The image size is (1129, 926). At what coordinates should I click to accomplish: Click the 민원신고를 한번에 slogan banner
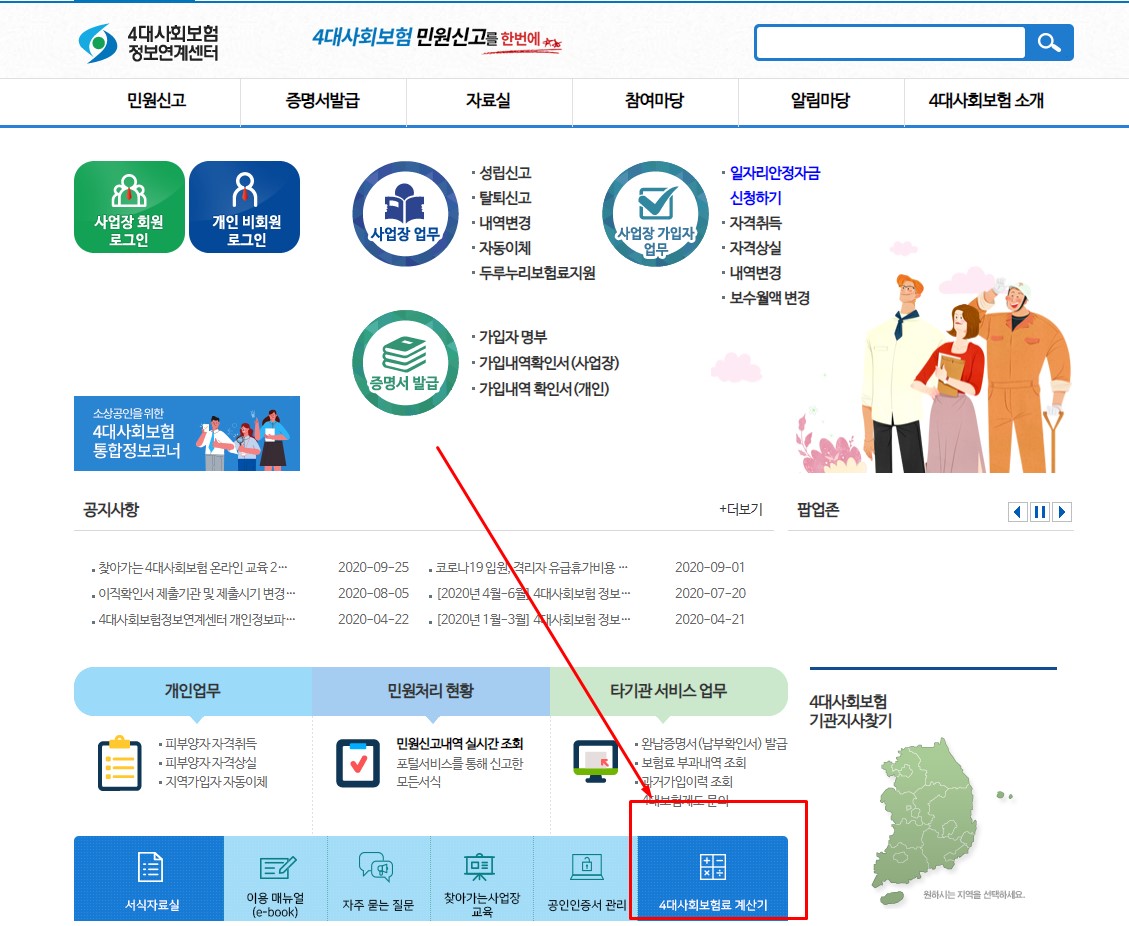[436, 40]
